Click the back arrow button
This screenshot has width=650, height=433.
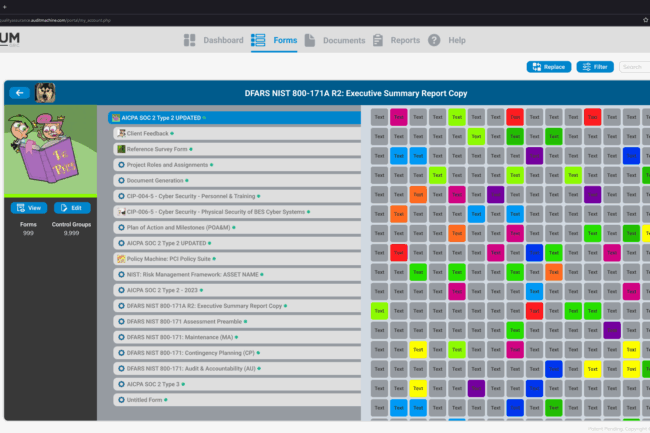(20, 92)
